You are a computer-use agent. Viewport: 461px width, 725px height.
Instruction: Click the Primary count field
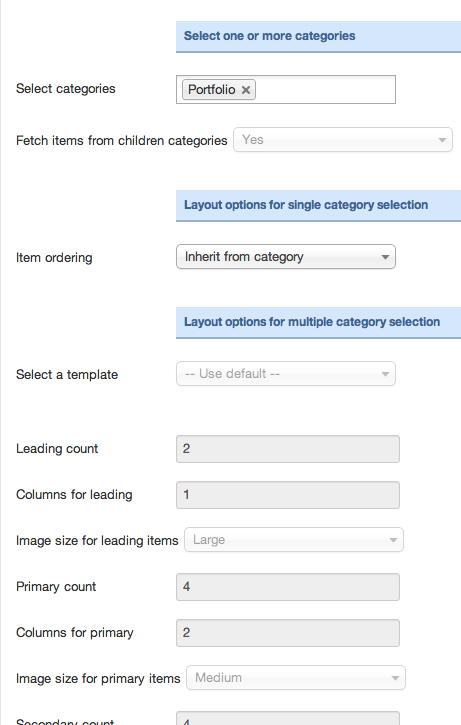coord(288,587)
